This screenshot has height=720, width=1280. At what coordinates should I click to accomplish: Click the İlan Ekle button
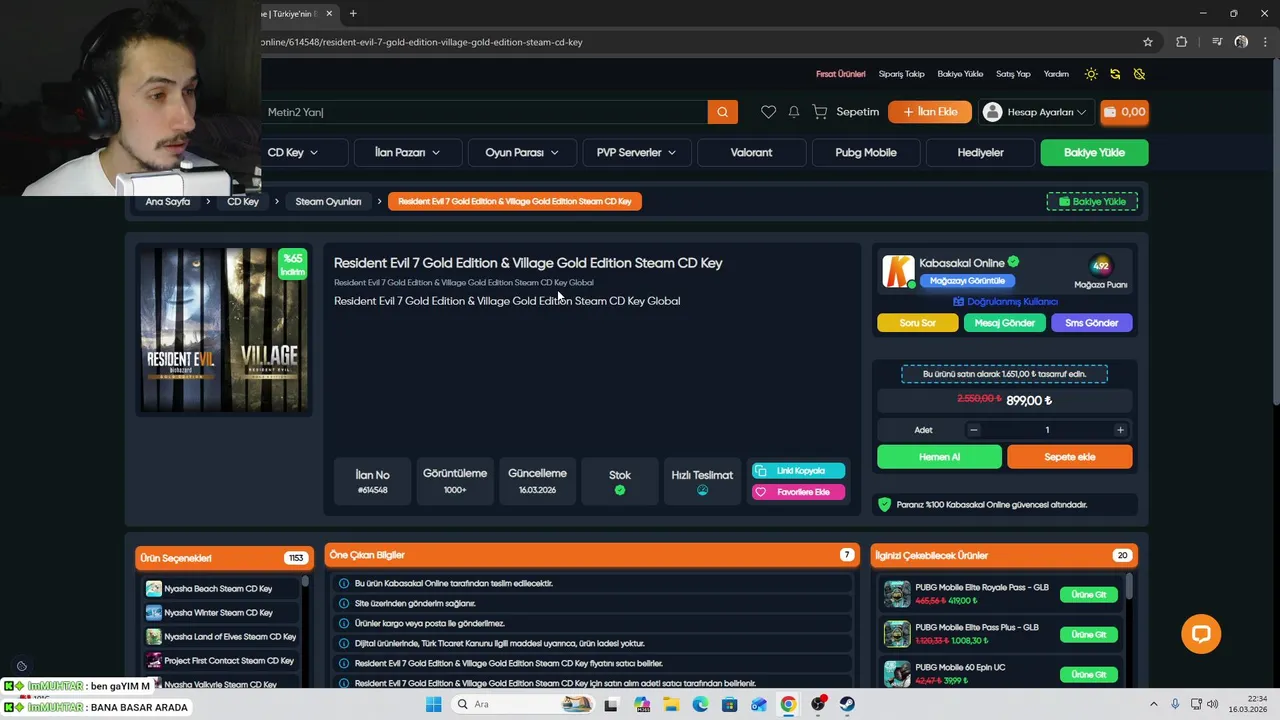[x=930, y=112]
